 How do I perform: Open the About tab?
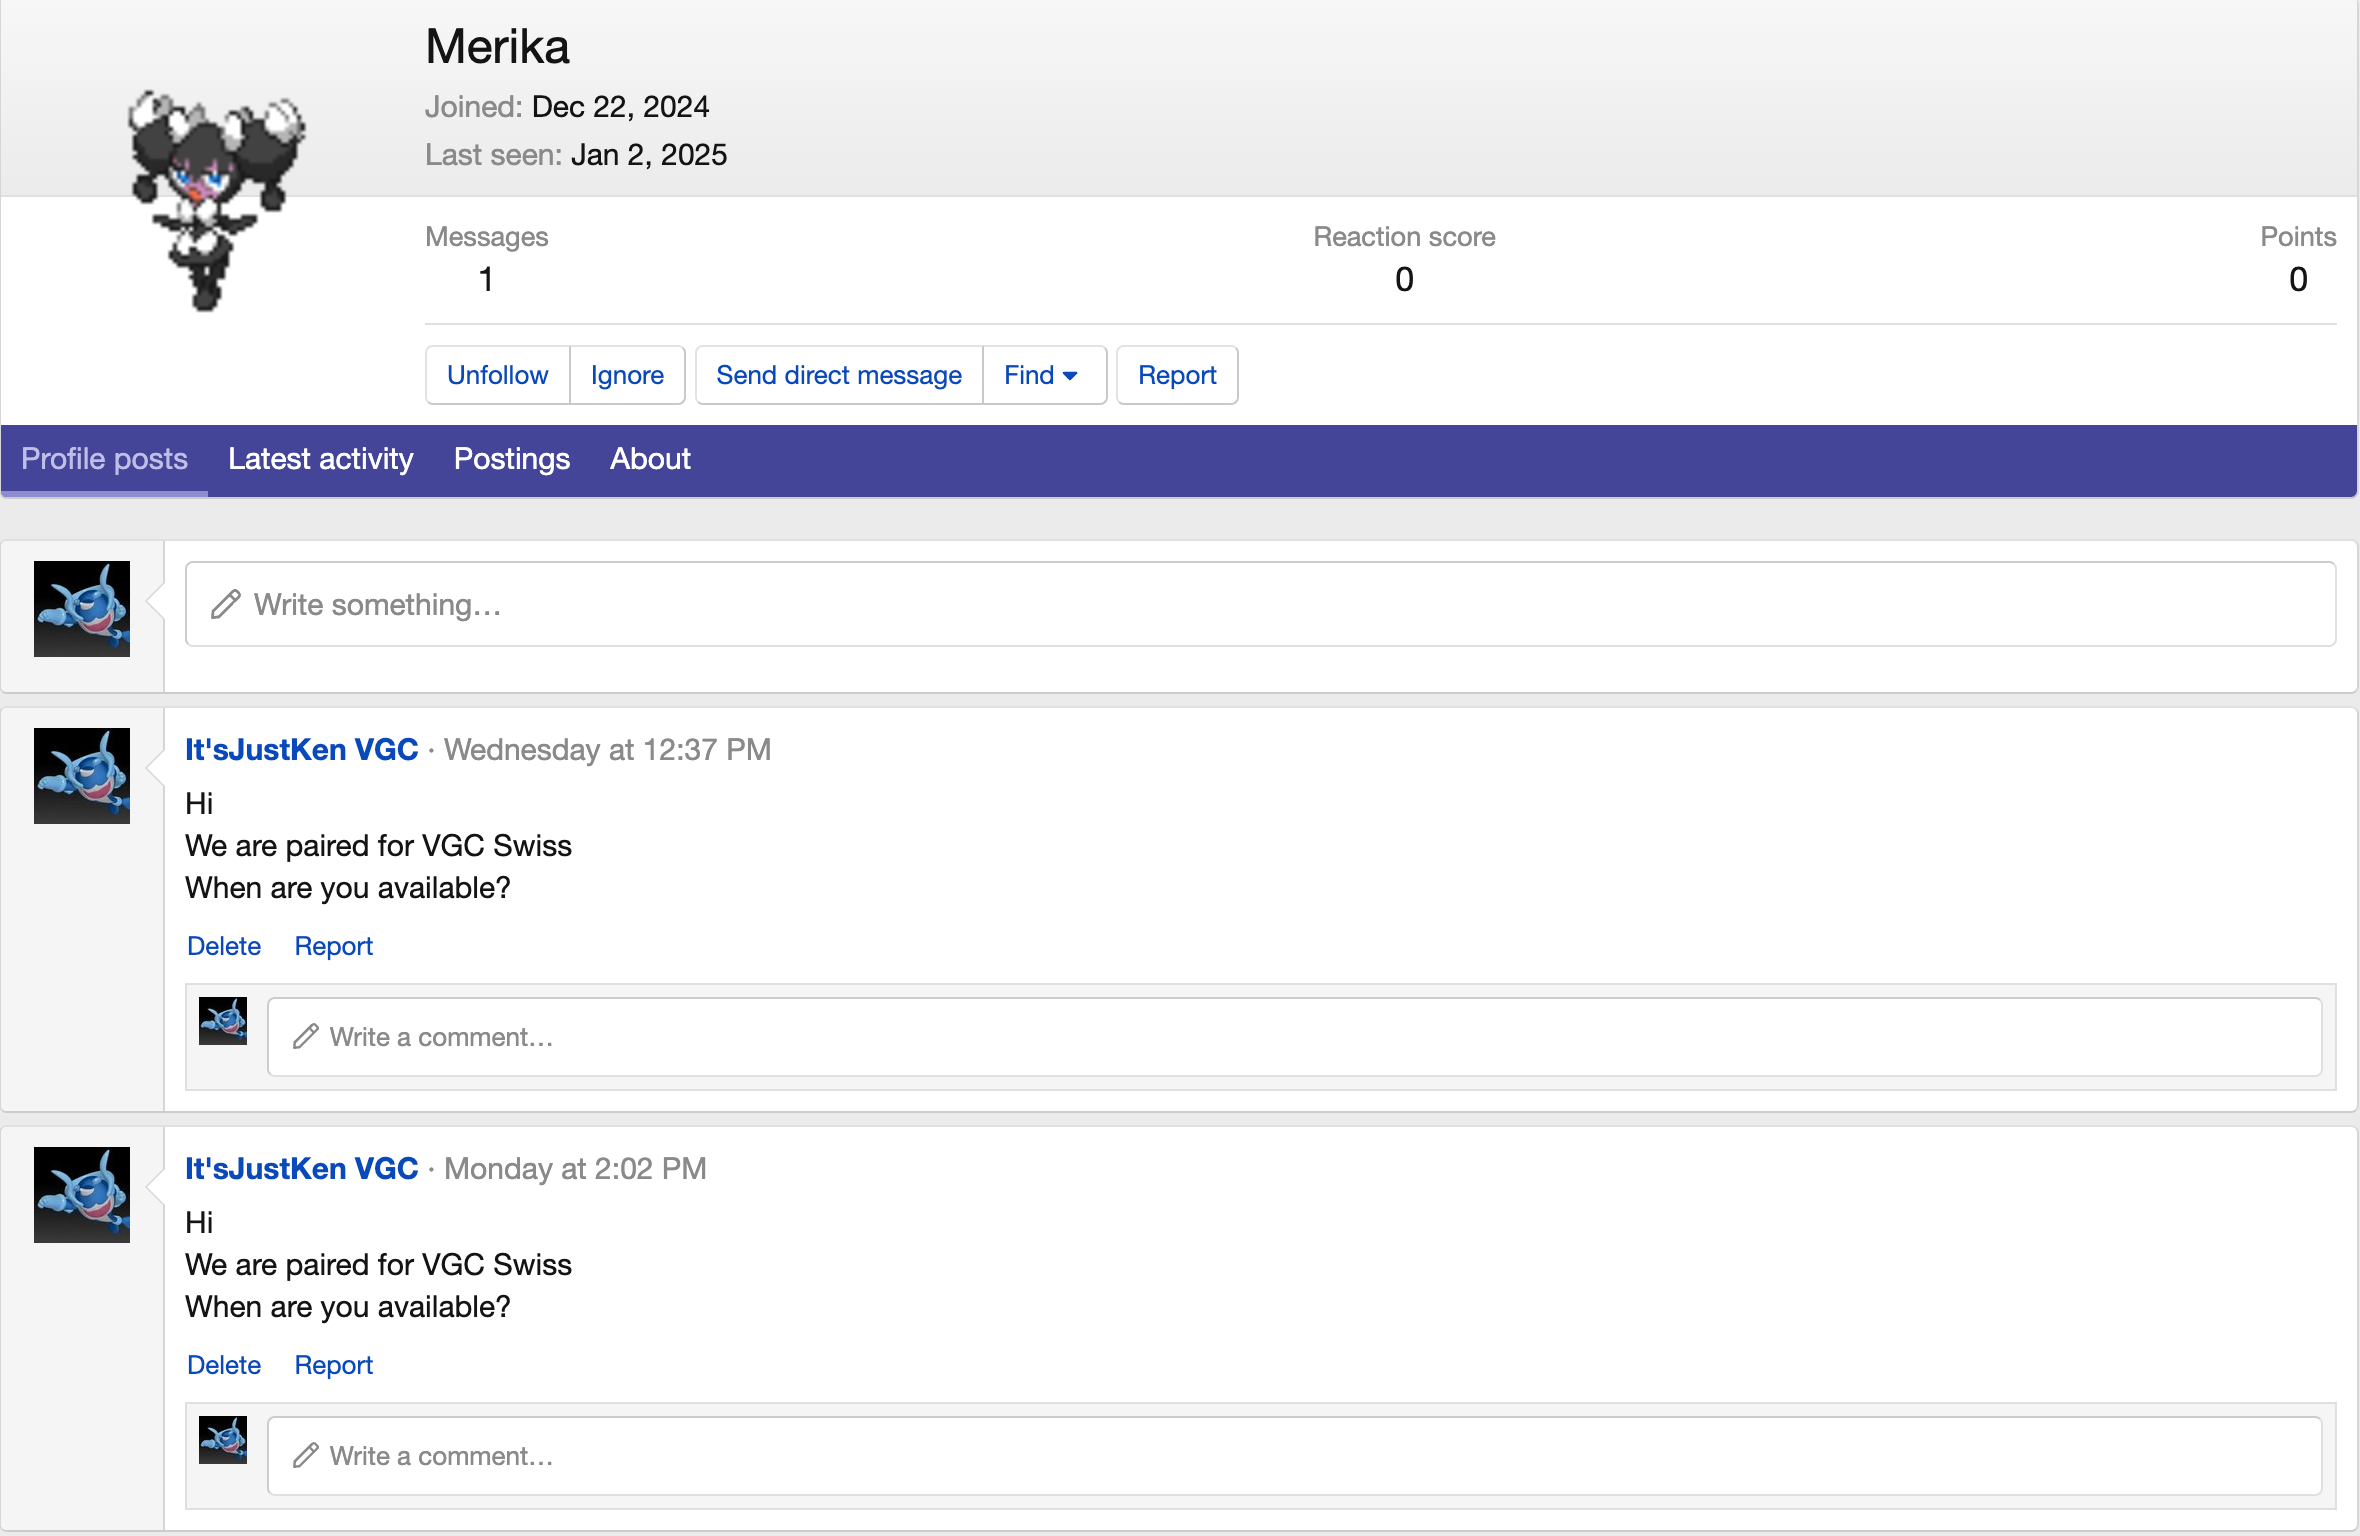click(650, 459)
